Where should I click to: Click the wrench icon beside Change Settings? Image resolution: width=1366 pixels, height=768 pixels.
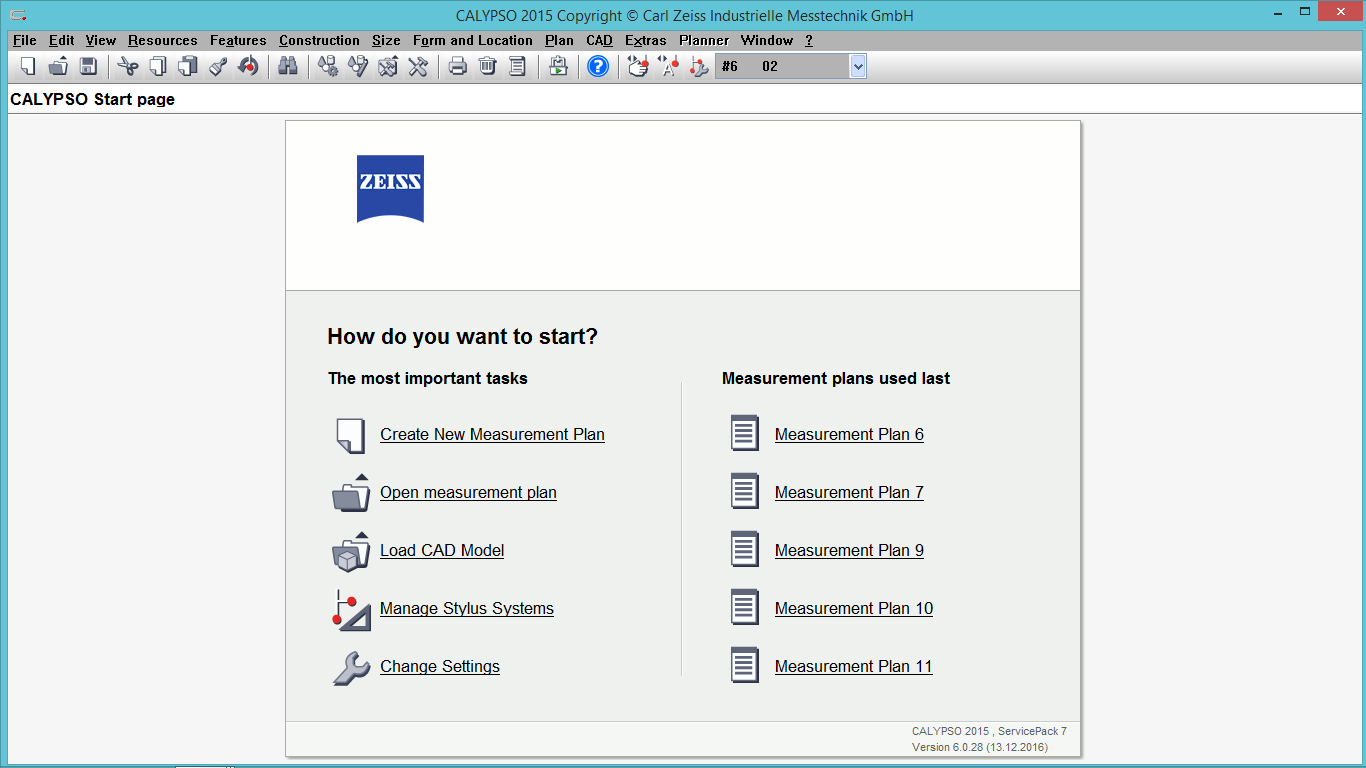pyautogui.click(x=351, y=667)
